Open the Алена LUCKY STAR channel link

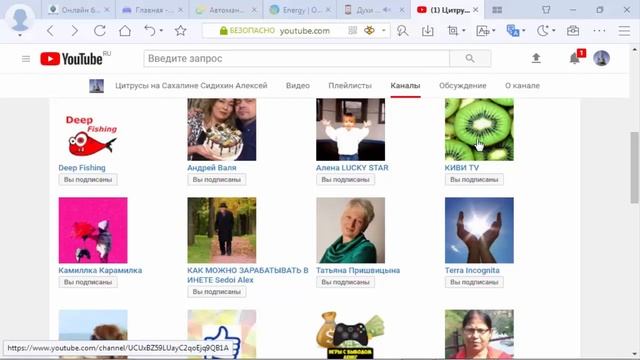[352, 168]
